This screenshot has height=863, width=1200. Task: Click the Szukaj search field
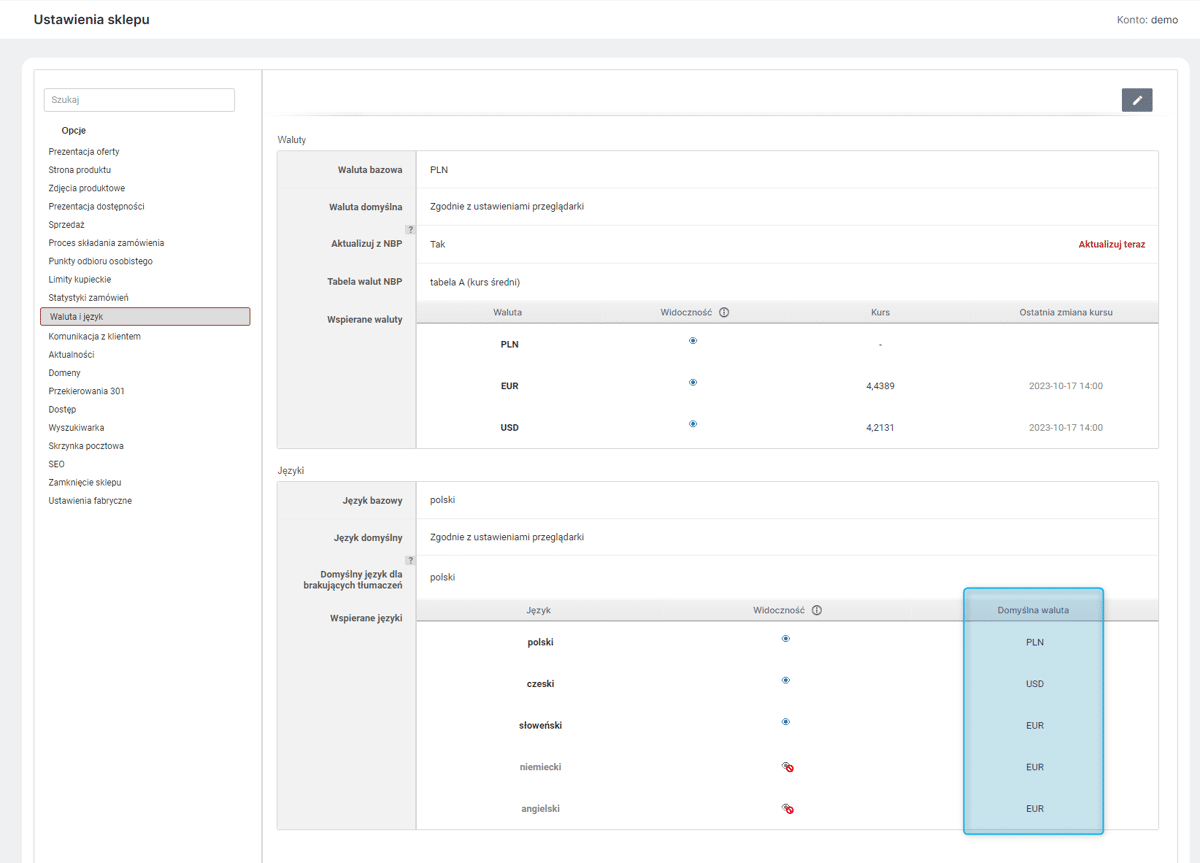(x=139, y=100)
